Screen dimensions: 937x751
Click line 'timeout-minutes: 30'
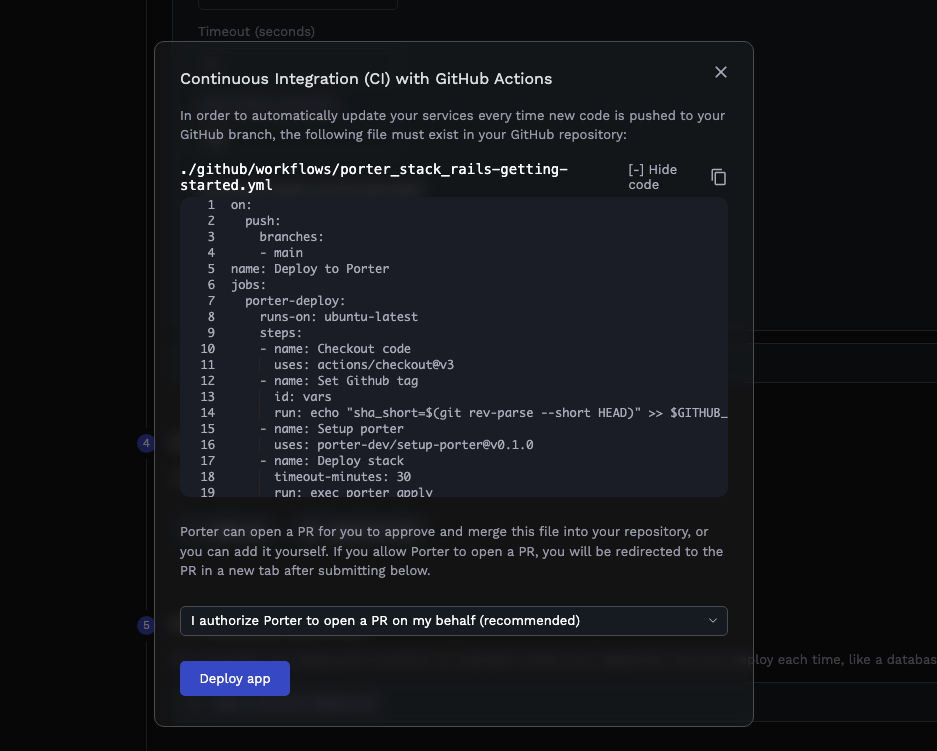[x=342, y=477]
